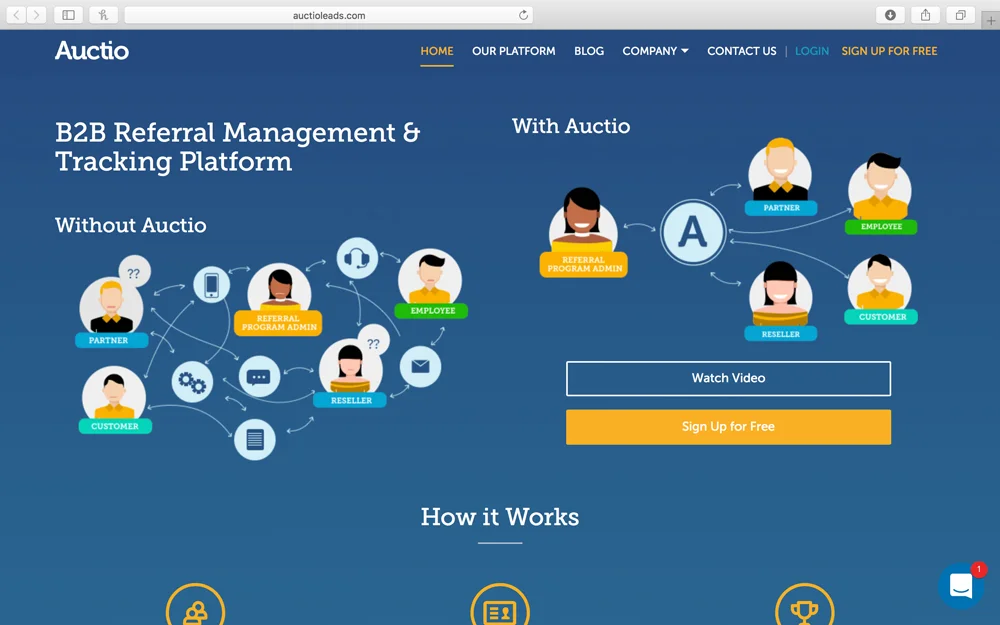Click the Honey extension icon in toolbar
The width and height of the screenshot is (1000, 625).
pyautogui.click(x=103, y=15)
